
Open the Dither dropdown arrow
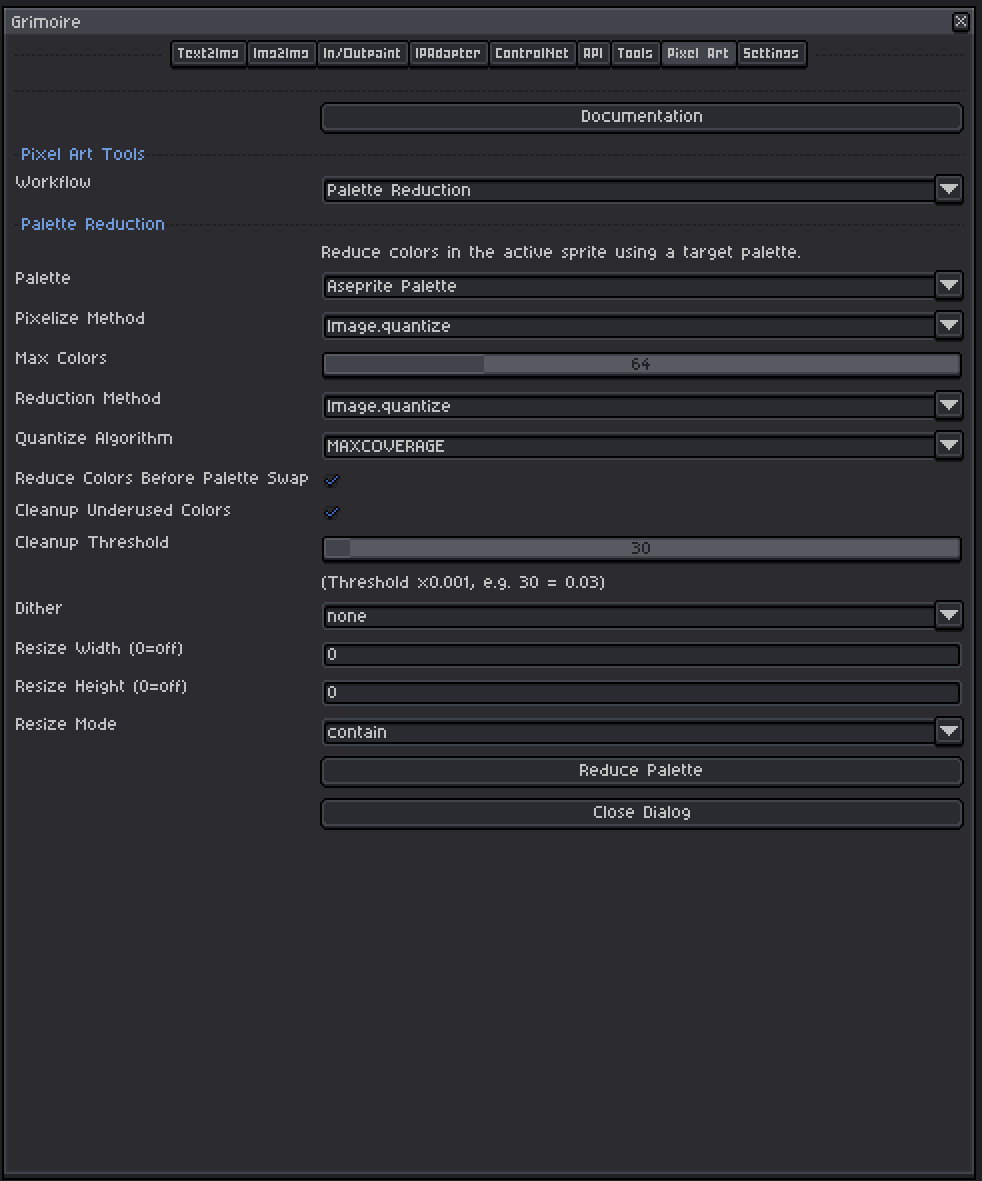[949, 615]
